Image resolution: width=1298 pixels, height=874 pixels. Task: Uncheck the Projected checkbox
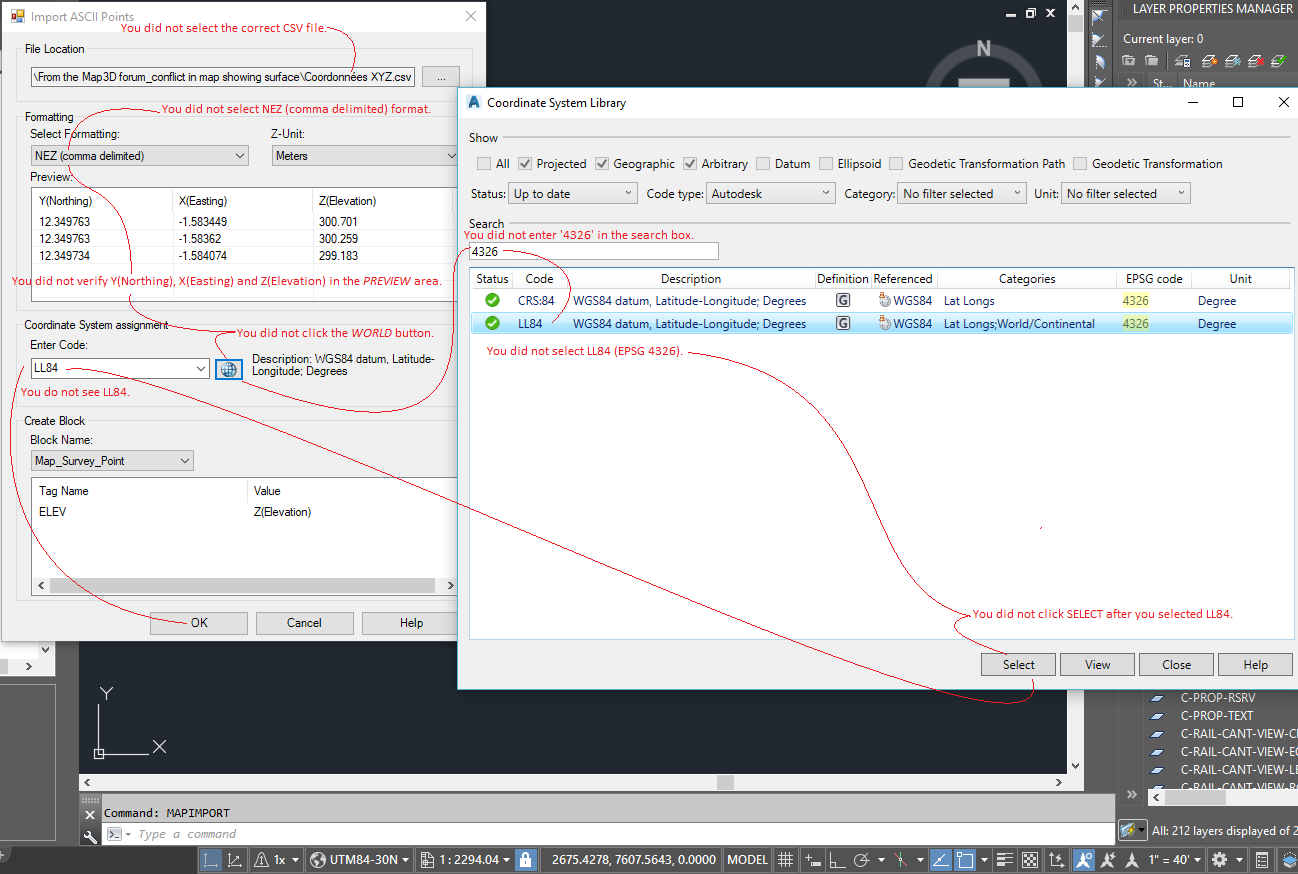[x=525, y=163]
